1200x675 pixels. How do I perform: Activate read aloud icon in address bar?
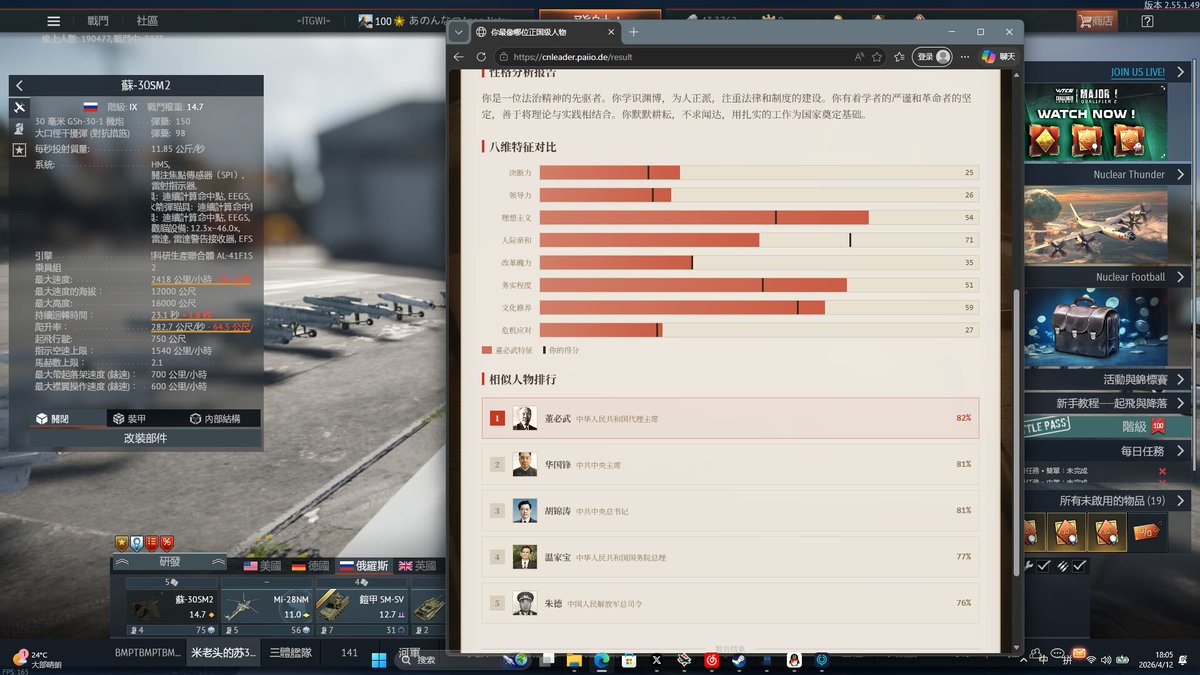coord(859,57)
